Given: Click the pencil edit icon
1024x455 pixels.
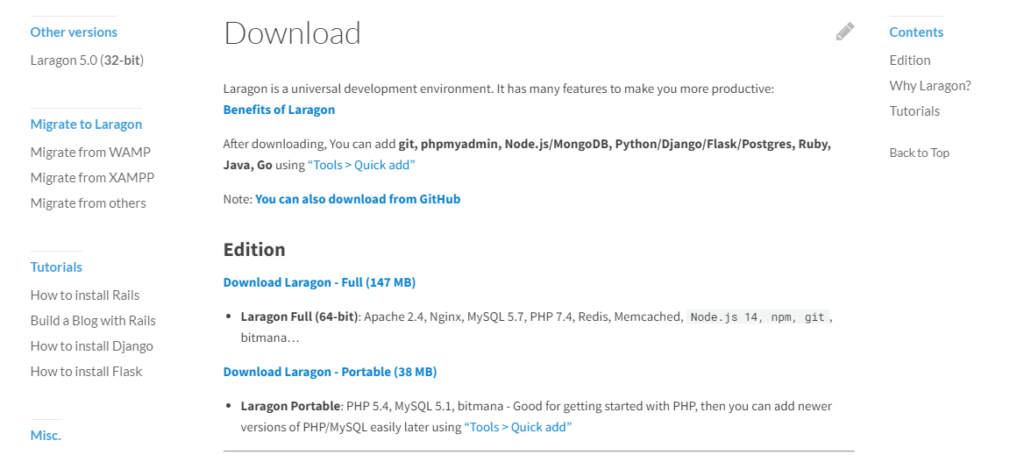Looking at the screenshot, I should pos(845,32).
